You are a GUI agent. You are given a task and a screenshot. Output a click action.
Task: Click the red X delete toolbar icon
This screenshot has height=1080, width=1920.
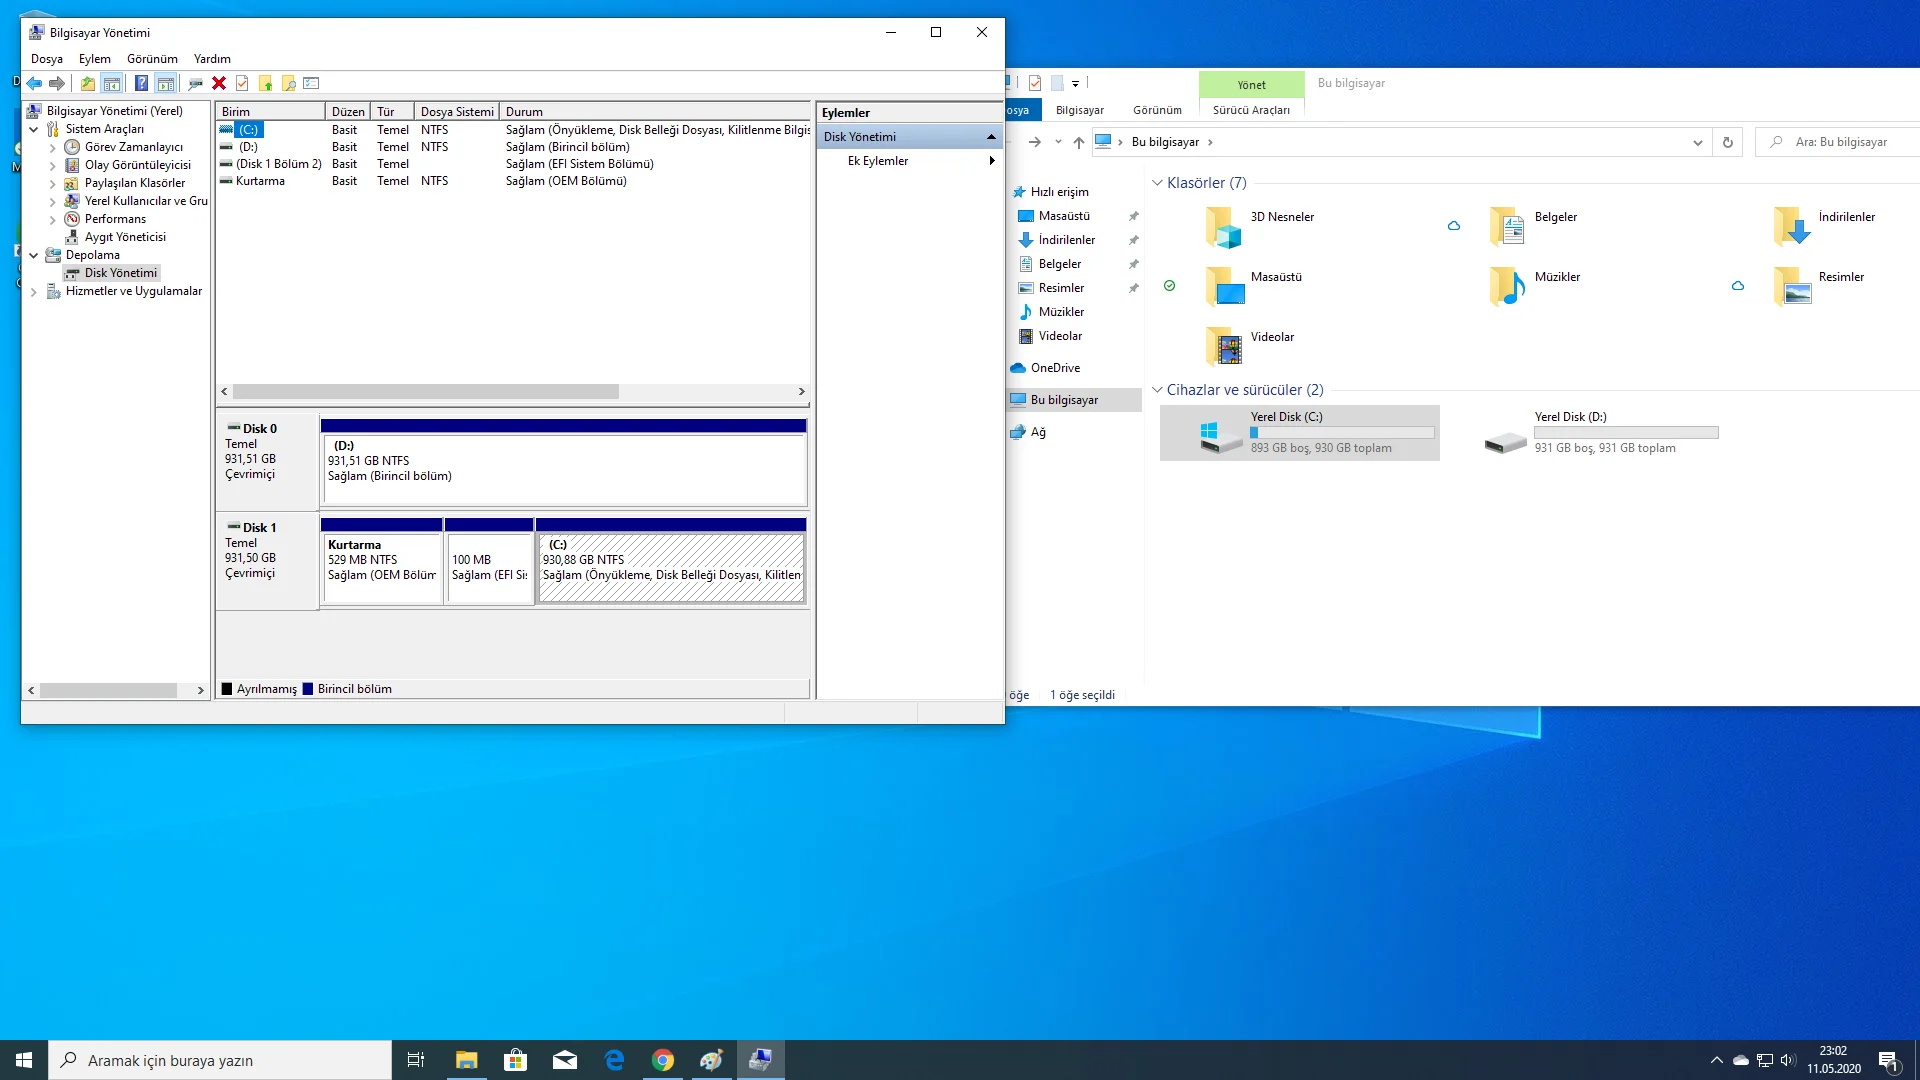click(x=219, y=83)
